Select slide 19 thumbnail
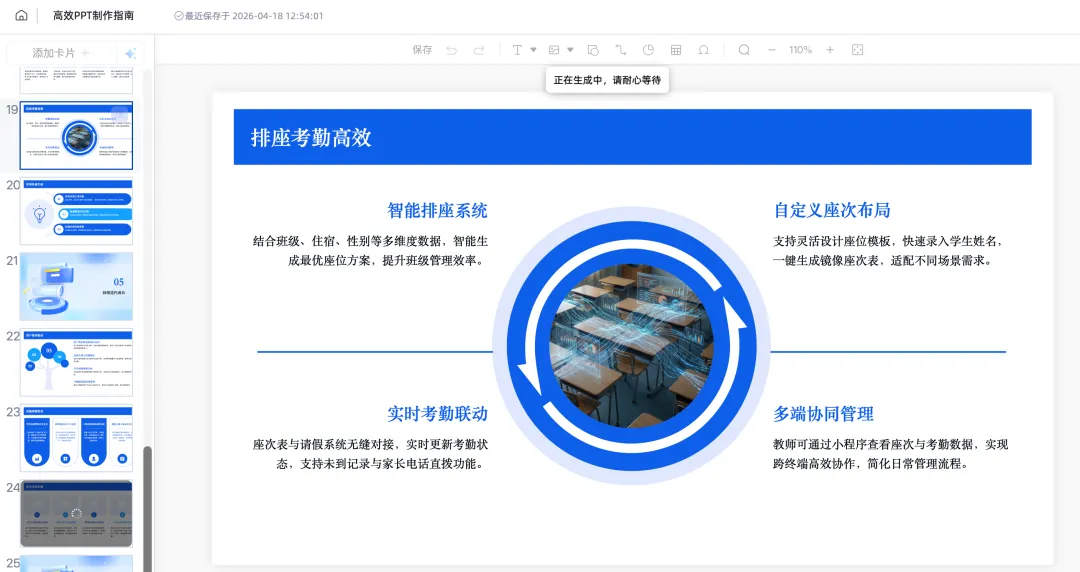This screenshot has width=1080, height=572. tap(76, 136)
